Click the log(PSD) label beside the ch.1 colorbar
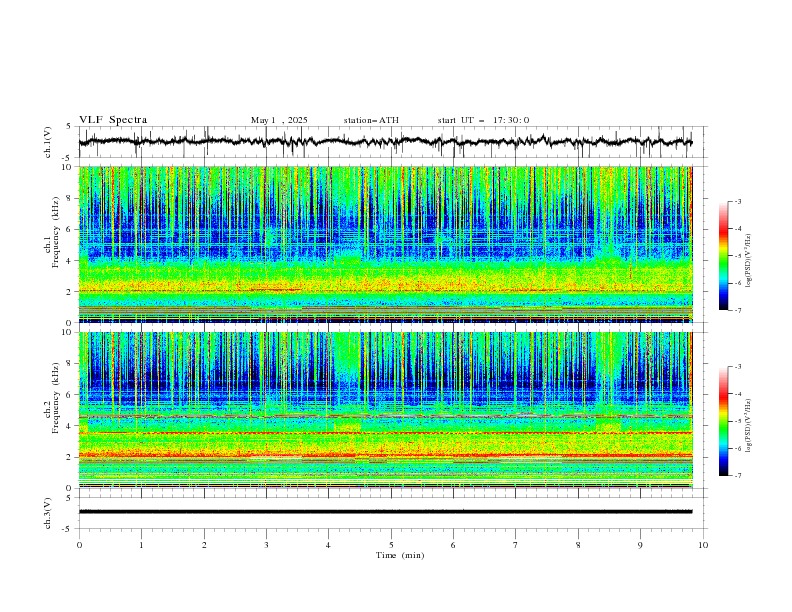The image size is (792, 612). 749,261
